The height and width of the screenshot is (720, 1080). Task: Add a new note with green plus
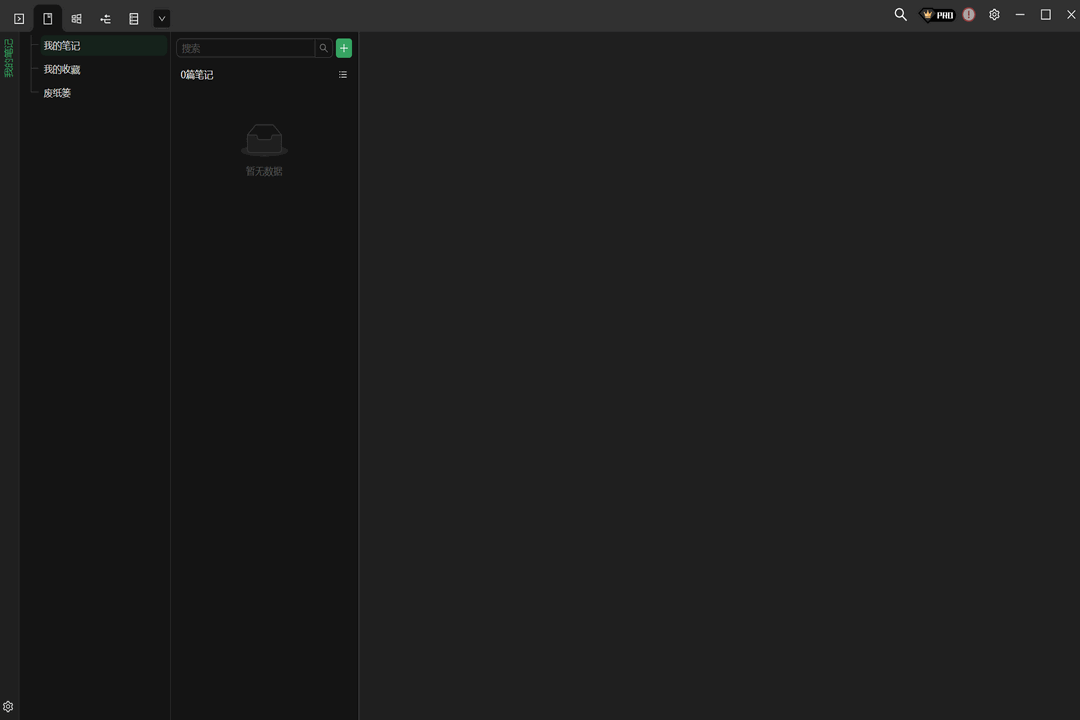point(344,48)
